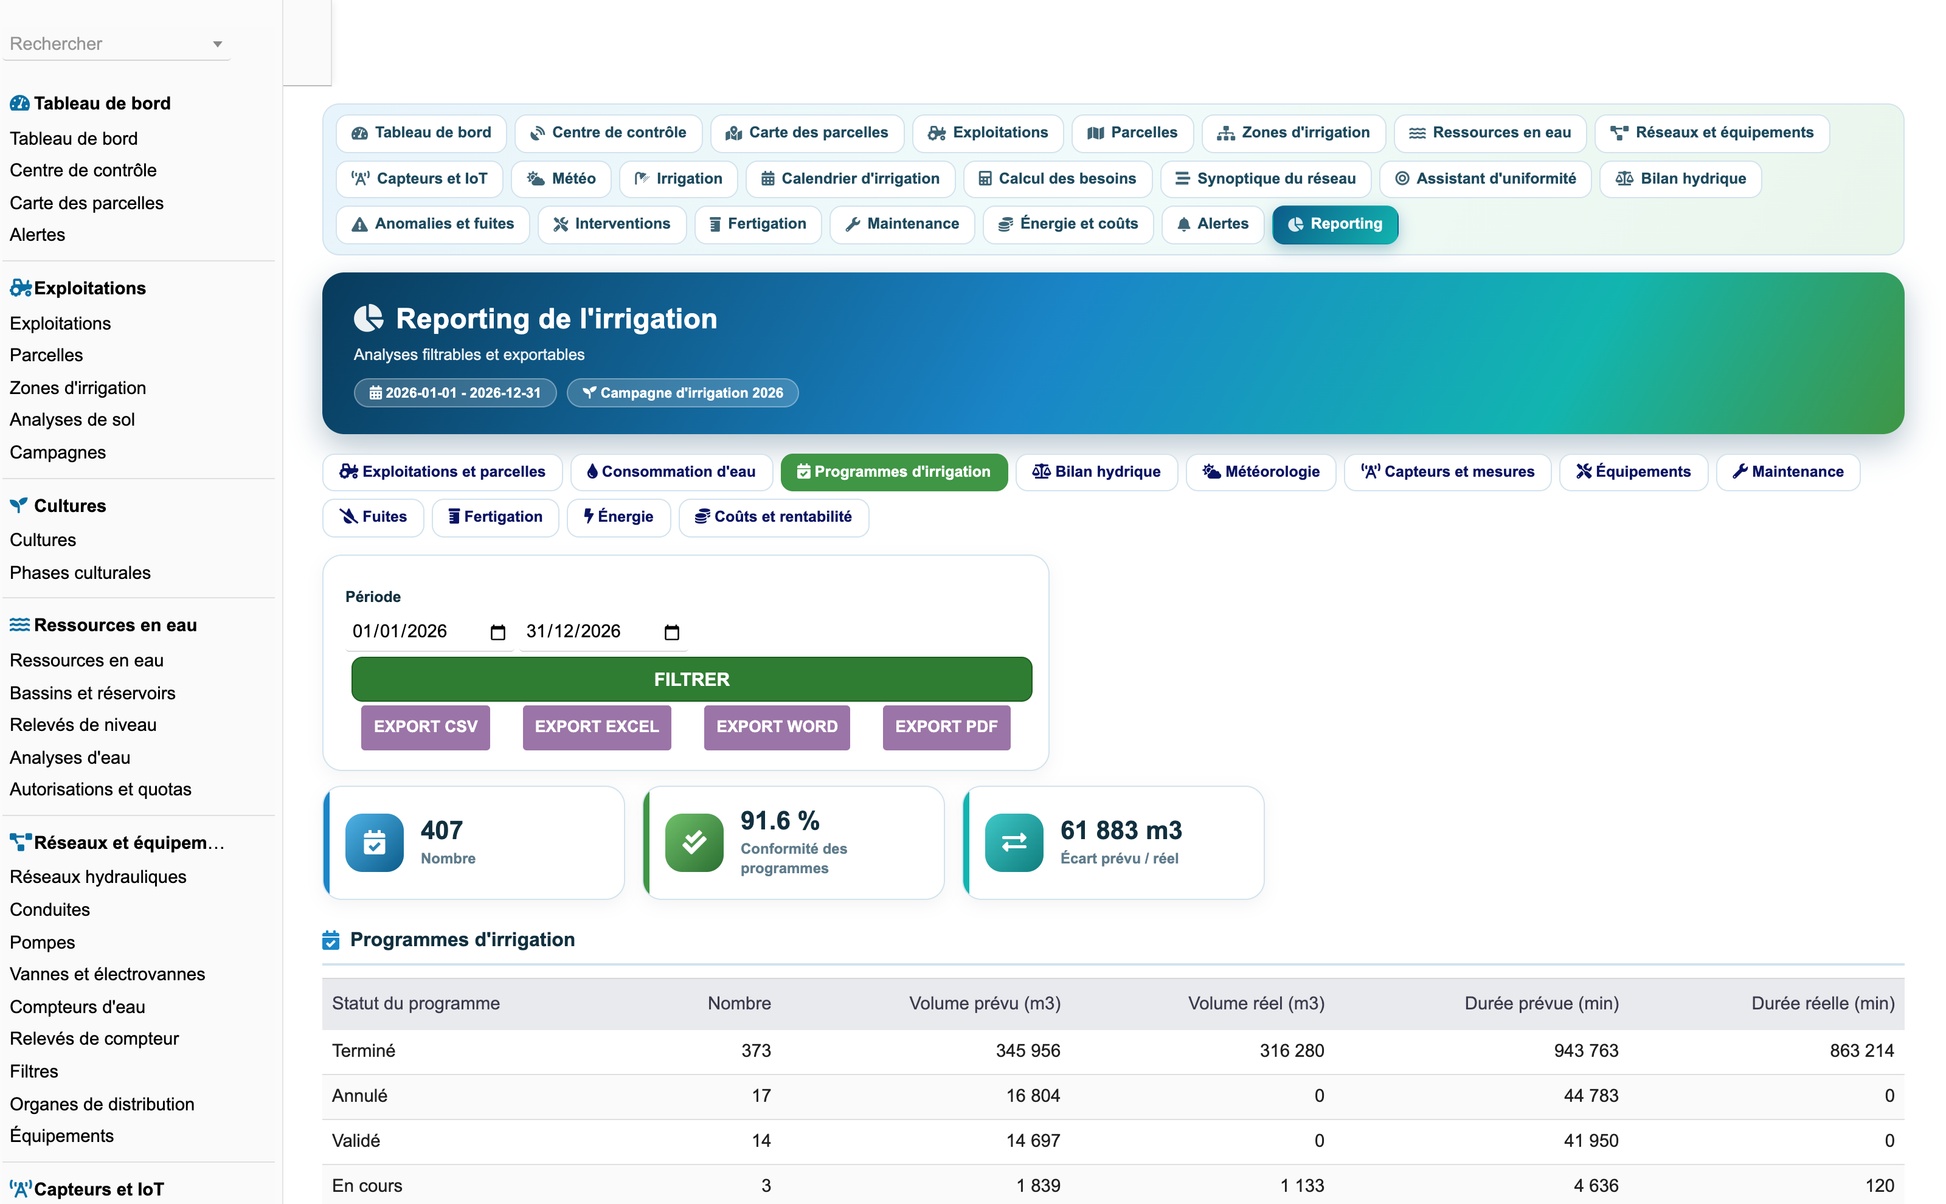Image resolution: width=1946 pixels, height=1204 pixels.
Task: Open the start date calendar picker icon
Action: coord(498,632)
